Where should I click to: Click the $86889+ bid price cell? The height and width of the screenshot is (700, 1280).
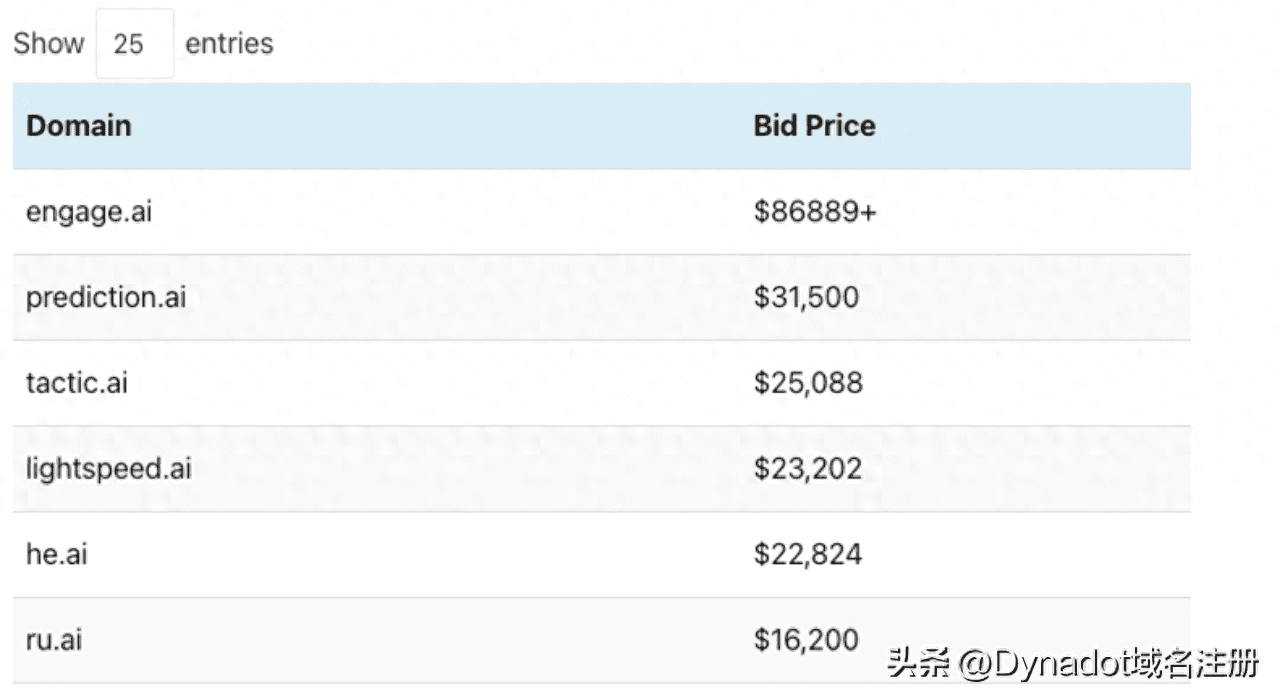click(x=815, y=212)
